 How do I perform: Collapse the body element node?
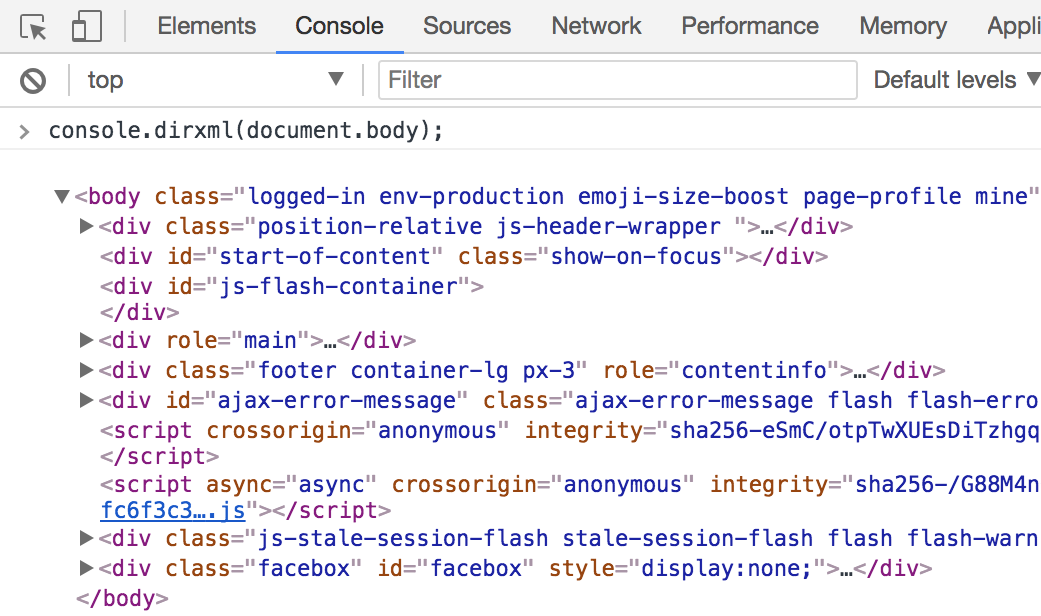tap(63, 197)
